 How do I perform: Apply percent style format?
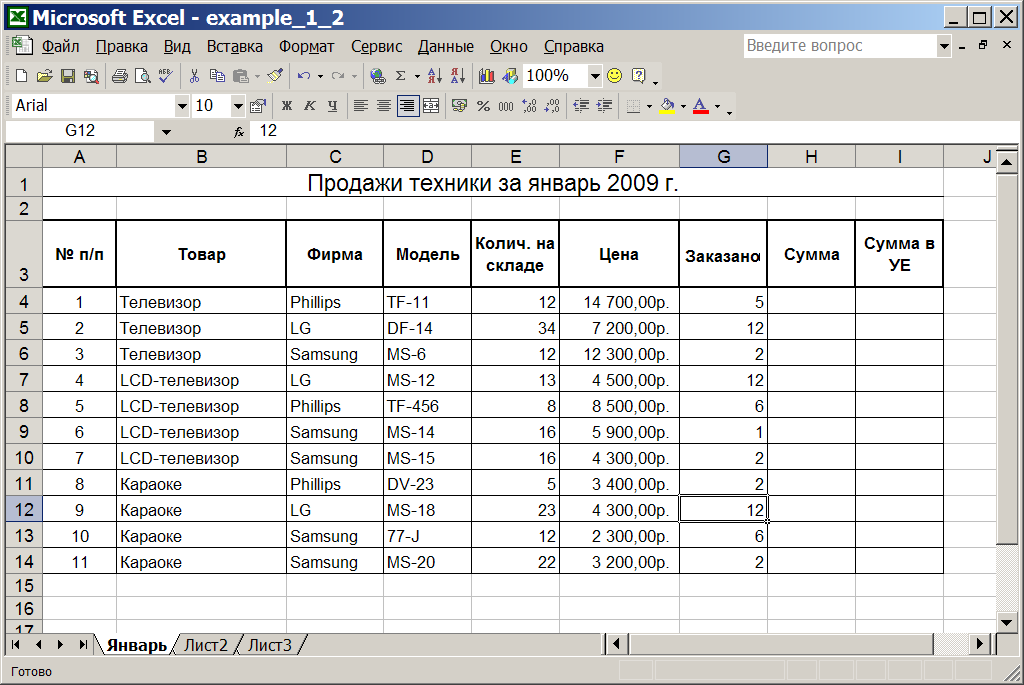coord(483,106)
